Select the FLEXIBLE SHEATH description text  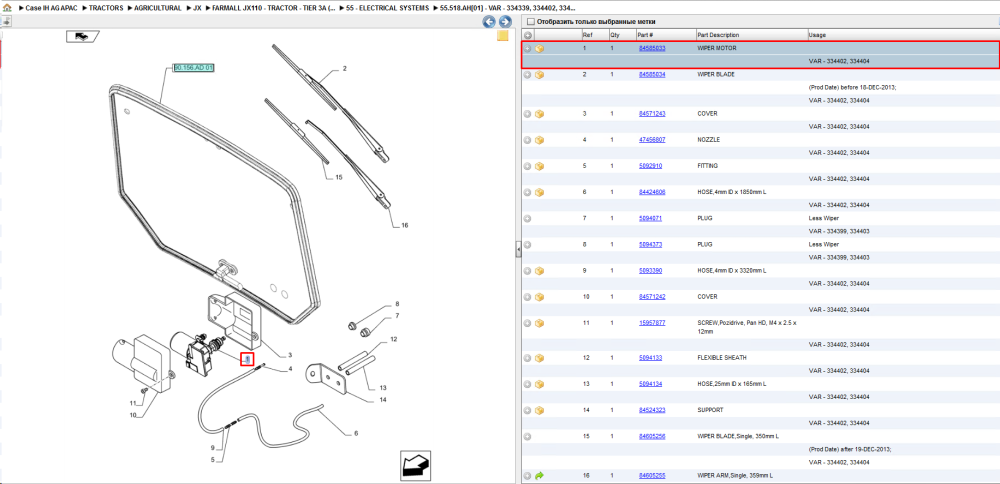(x=722, y=358)
